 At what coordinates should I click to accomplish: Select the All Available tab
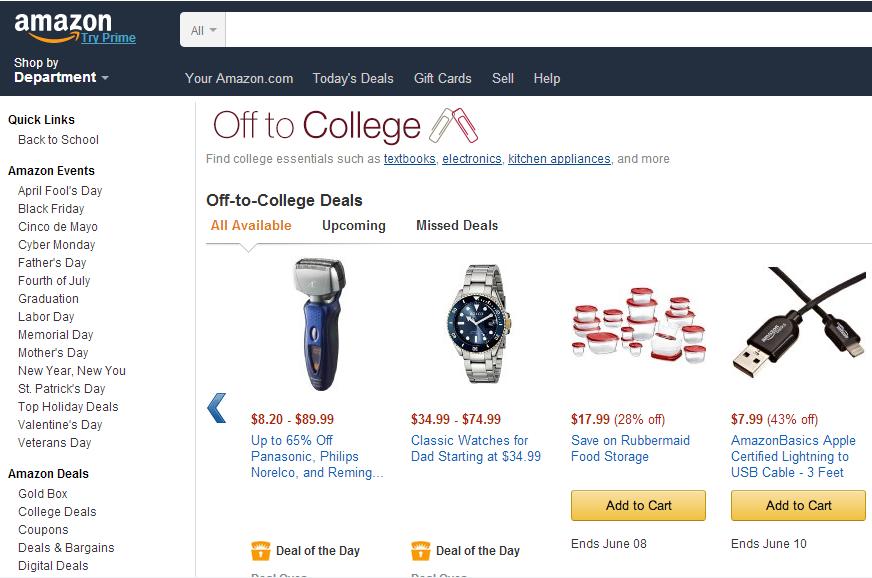click(251, 225)
